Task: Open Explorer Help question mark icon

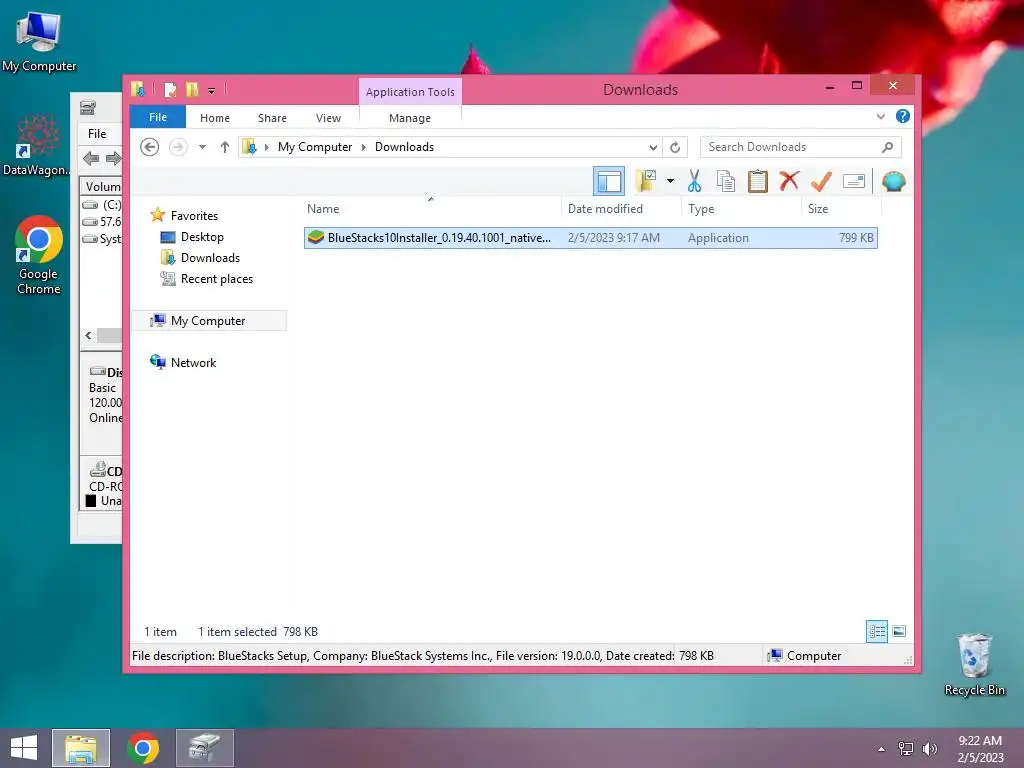Action: [x=903, y=116]
